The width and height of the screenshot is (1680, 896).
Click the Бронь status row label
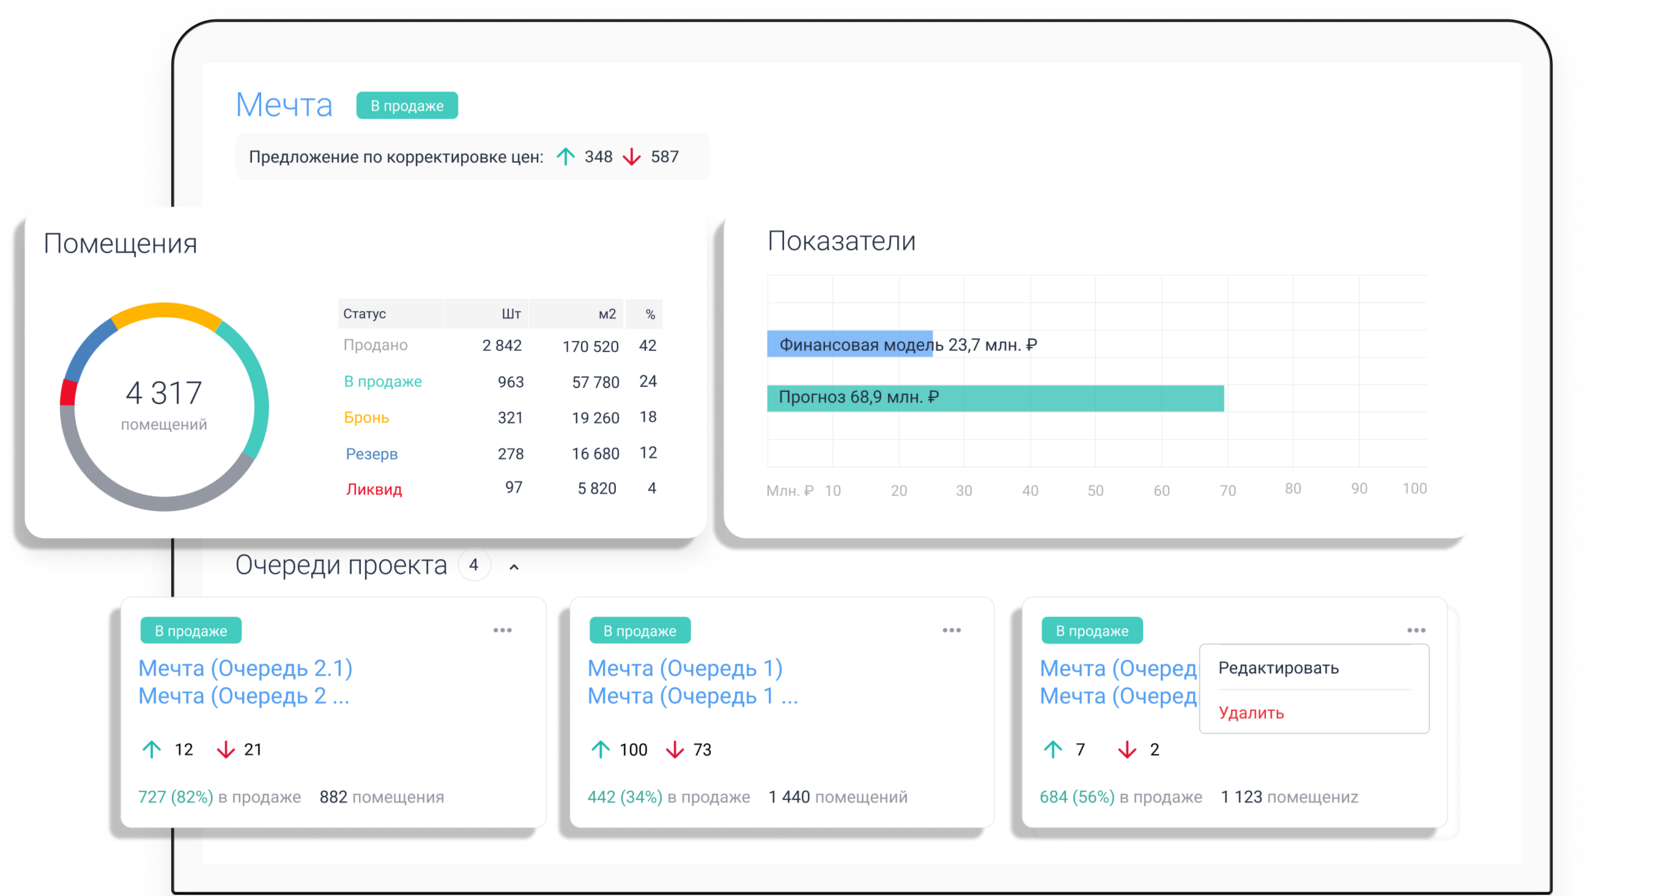(366, 417)
